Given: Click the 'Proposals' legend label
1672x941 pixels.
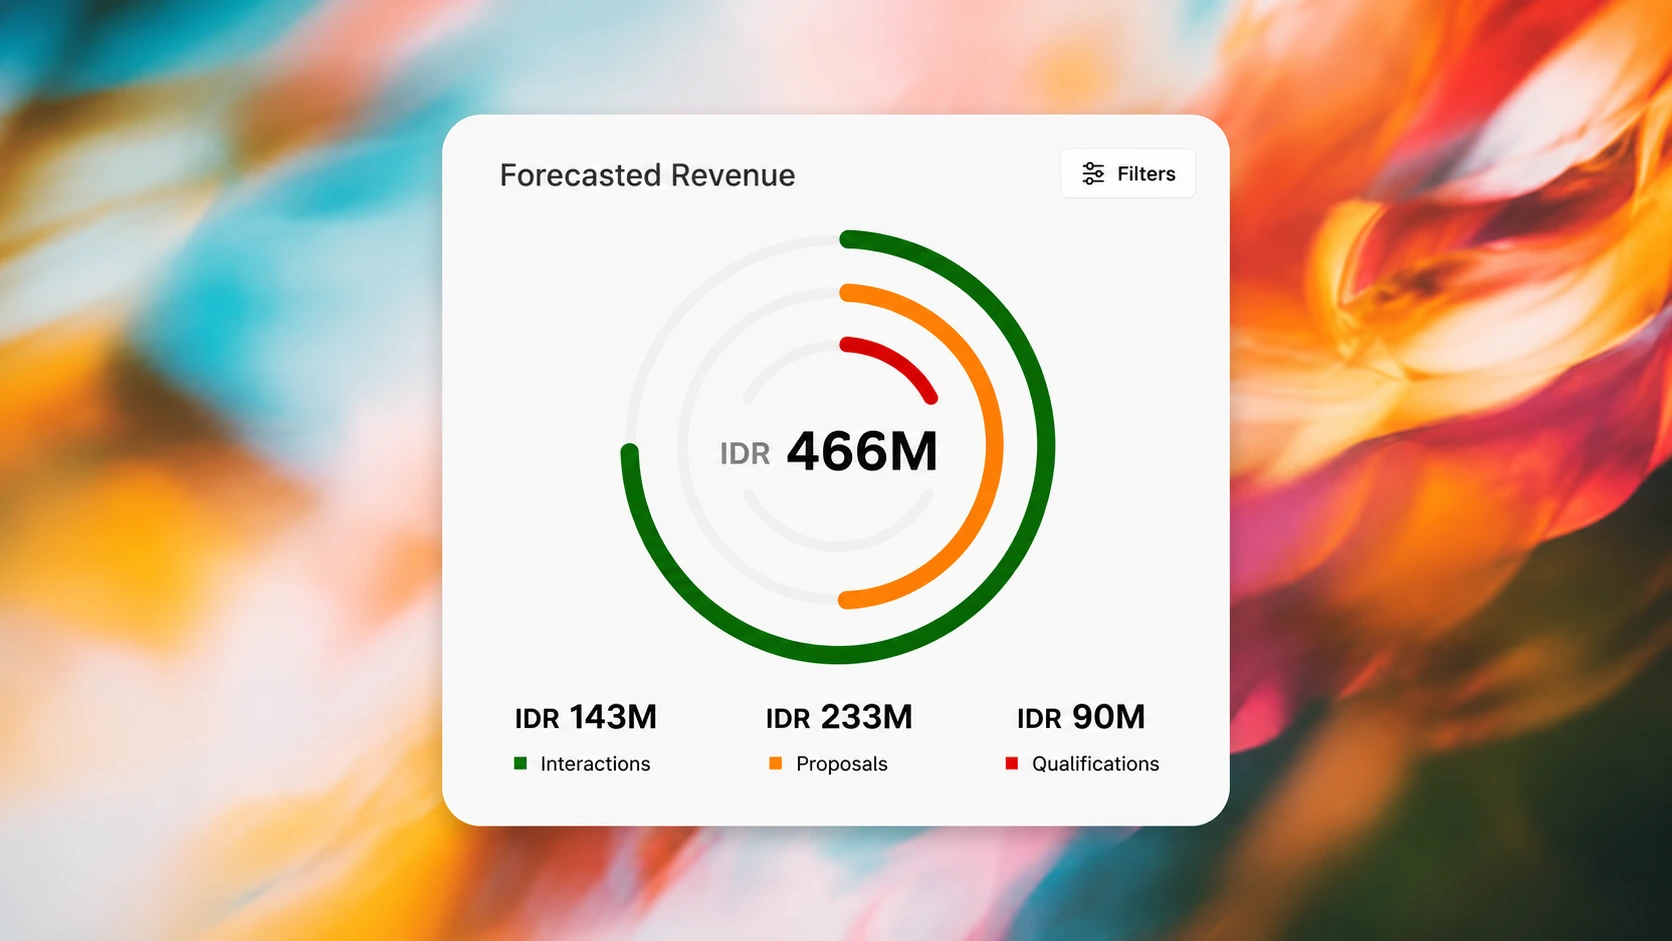Looking at the screenshot, I should click(842, 764).
